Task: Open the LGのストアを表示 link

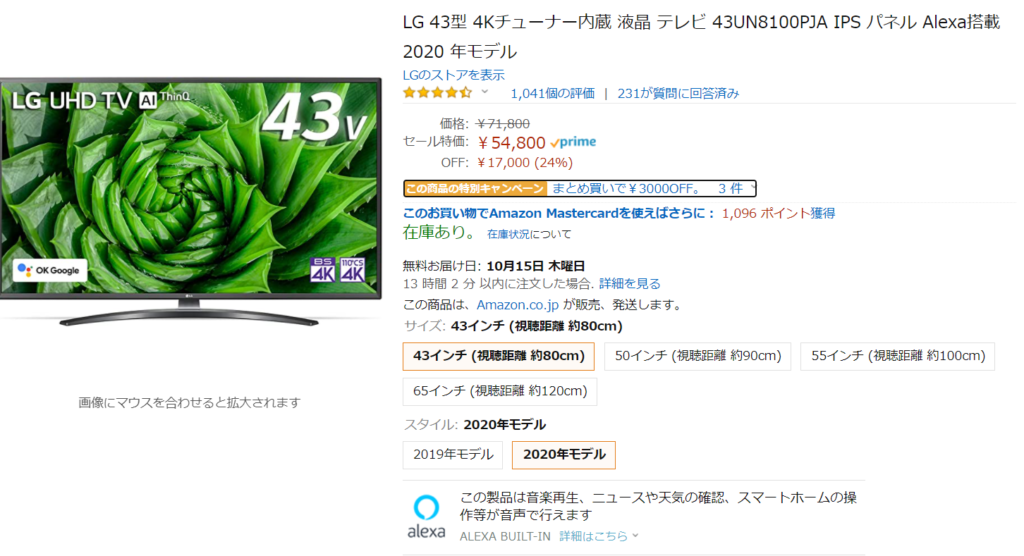Action: click(x=454, y=75)
